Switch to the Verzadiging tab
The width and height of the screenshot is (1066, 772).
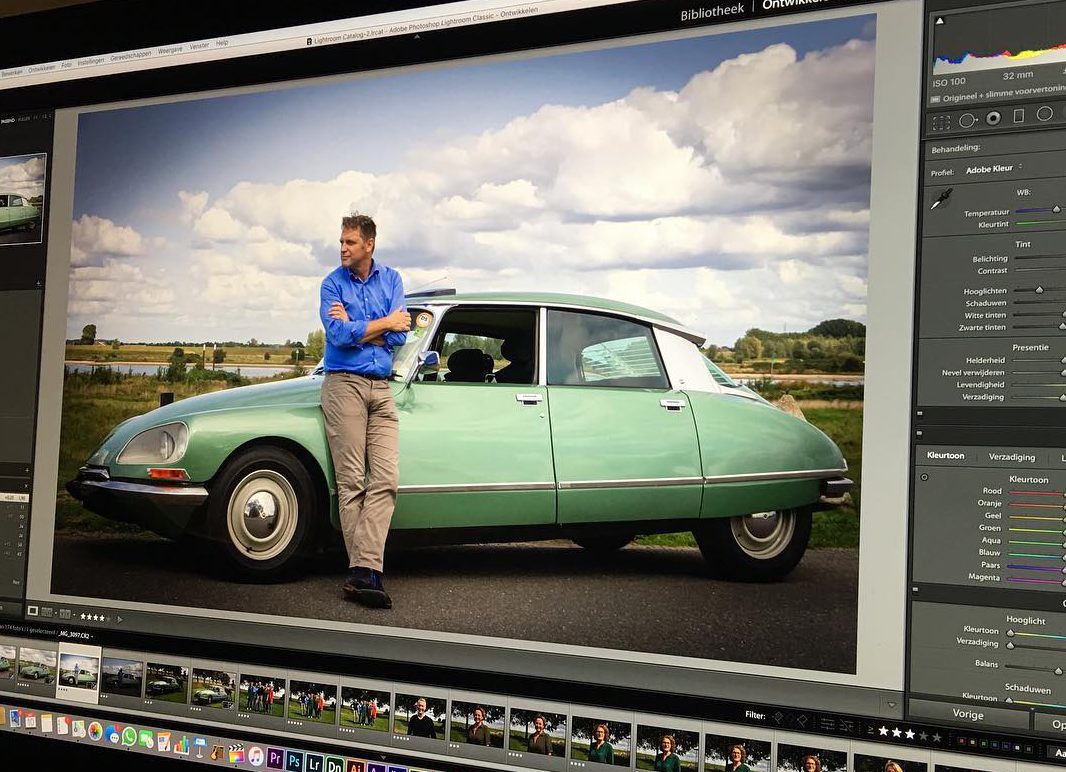(x=1012, y=457)
